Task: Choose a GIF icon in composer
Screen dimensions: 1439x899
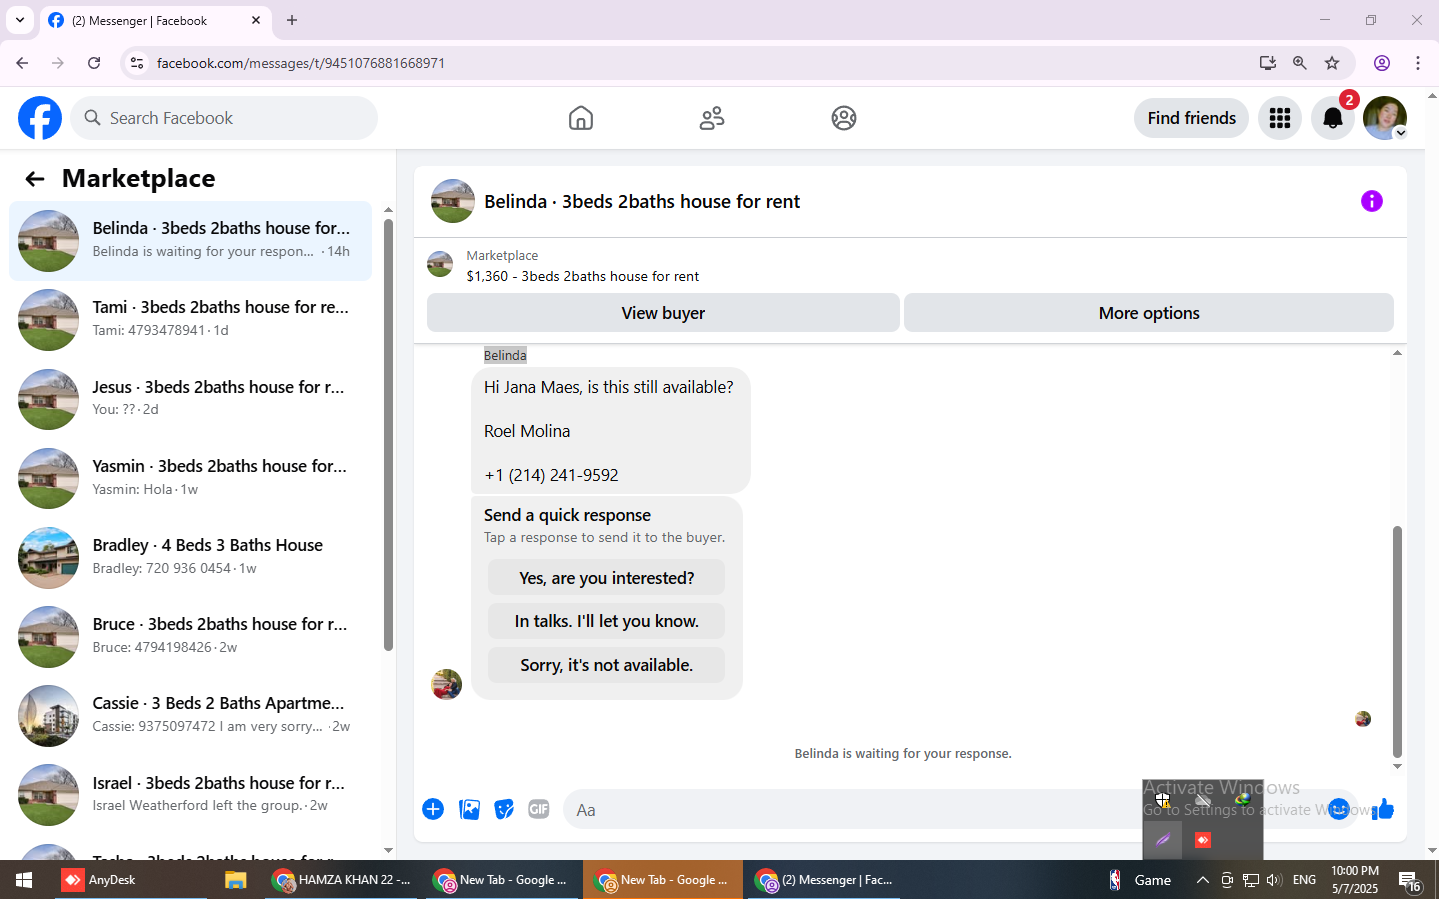Action: point(539,809)
